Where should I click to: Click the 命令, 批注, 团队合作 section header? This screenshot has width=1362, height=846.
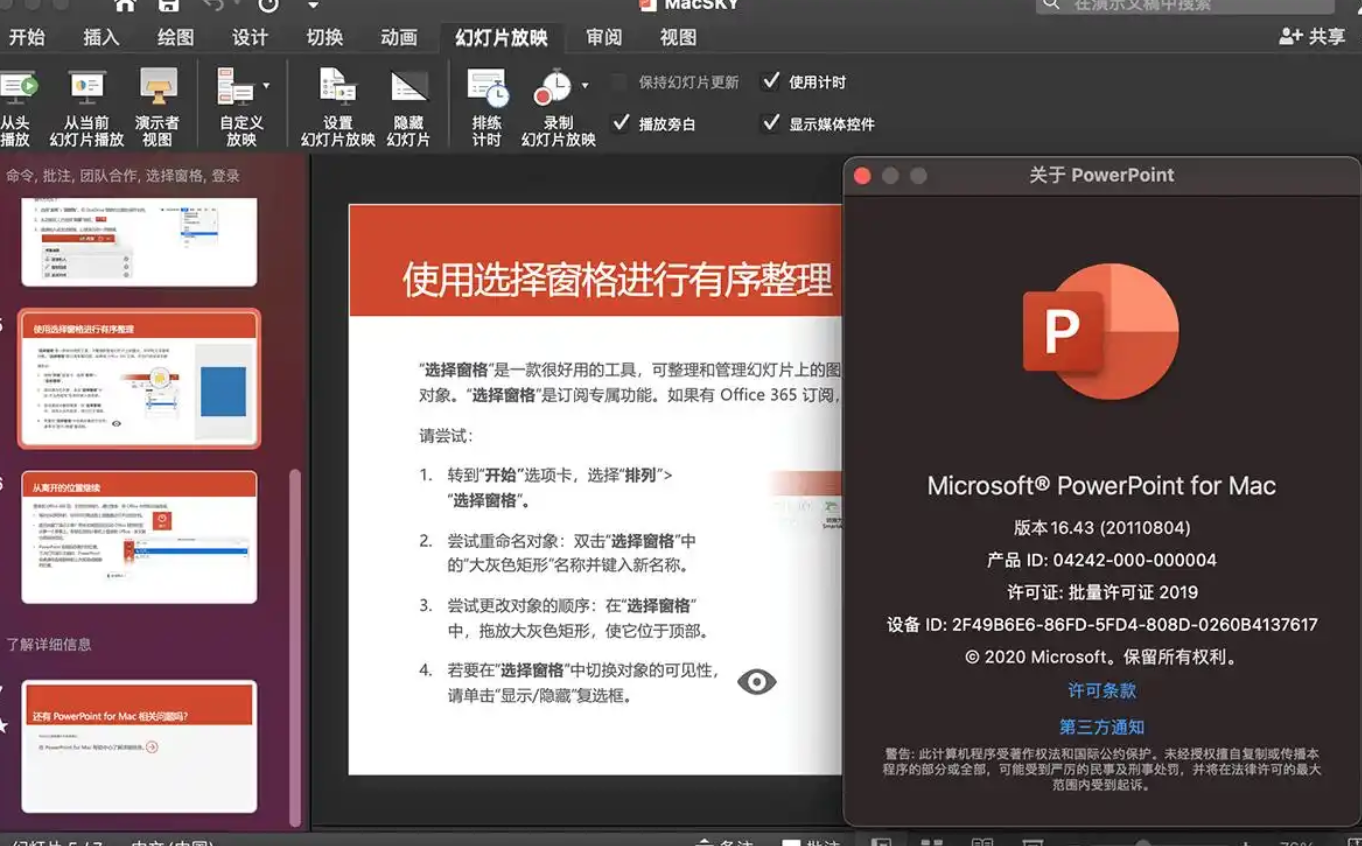tap(122, 176)
